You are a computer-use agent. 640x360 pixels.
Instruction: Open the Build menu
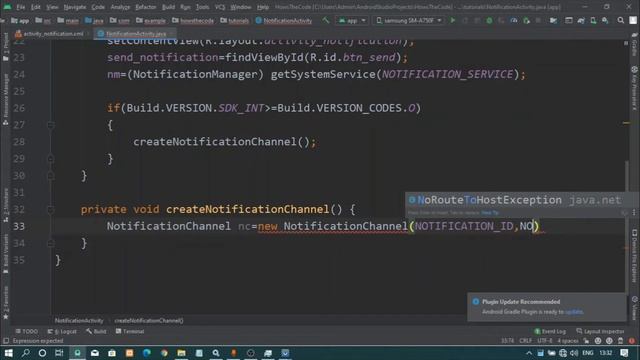168,7
